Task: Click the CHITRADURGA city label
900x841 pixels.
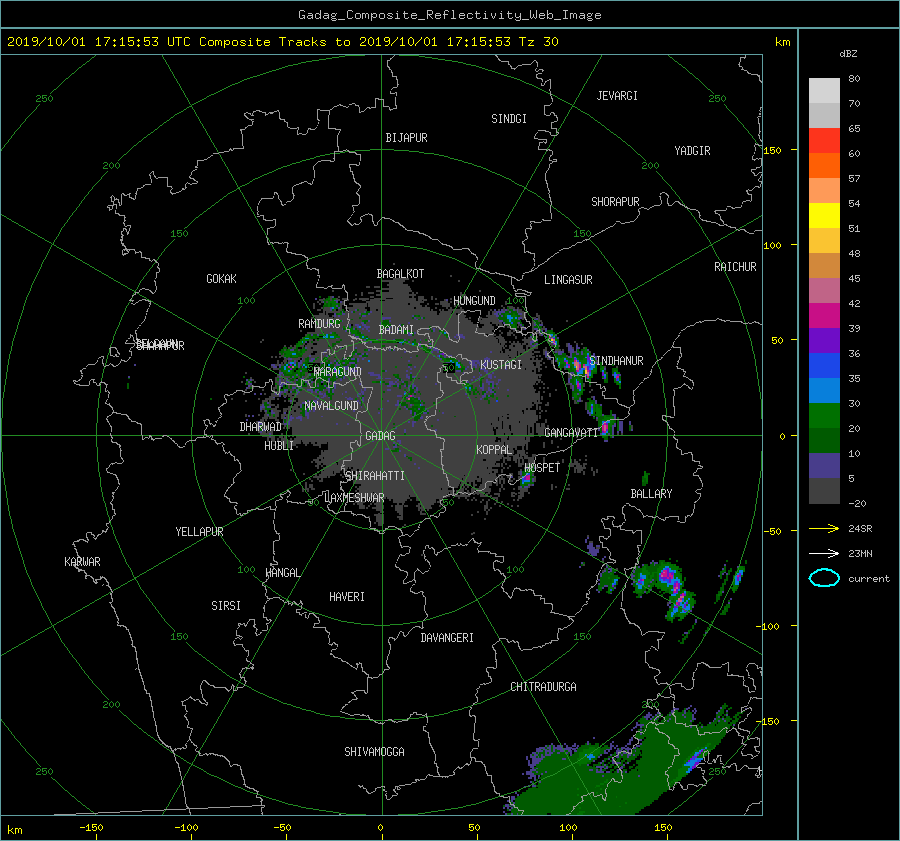Action: pyautogui.click(x=544, y=687)
